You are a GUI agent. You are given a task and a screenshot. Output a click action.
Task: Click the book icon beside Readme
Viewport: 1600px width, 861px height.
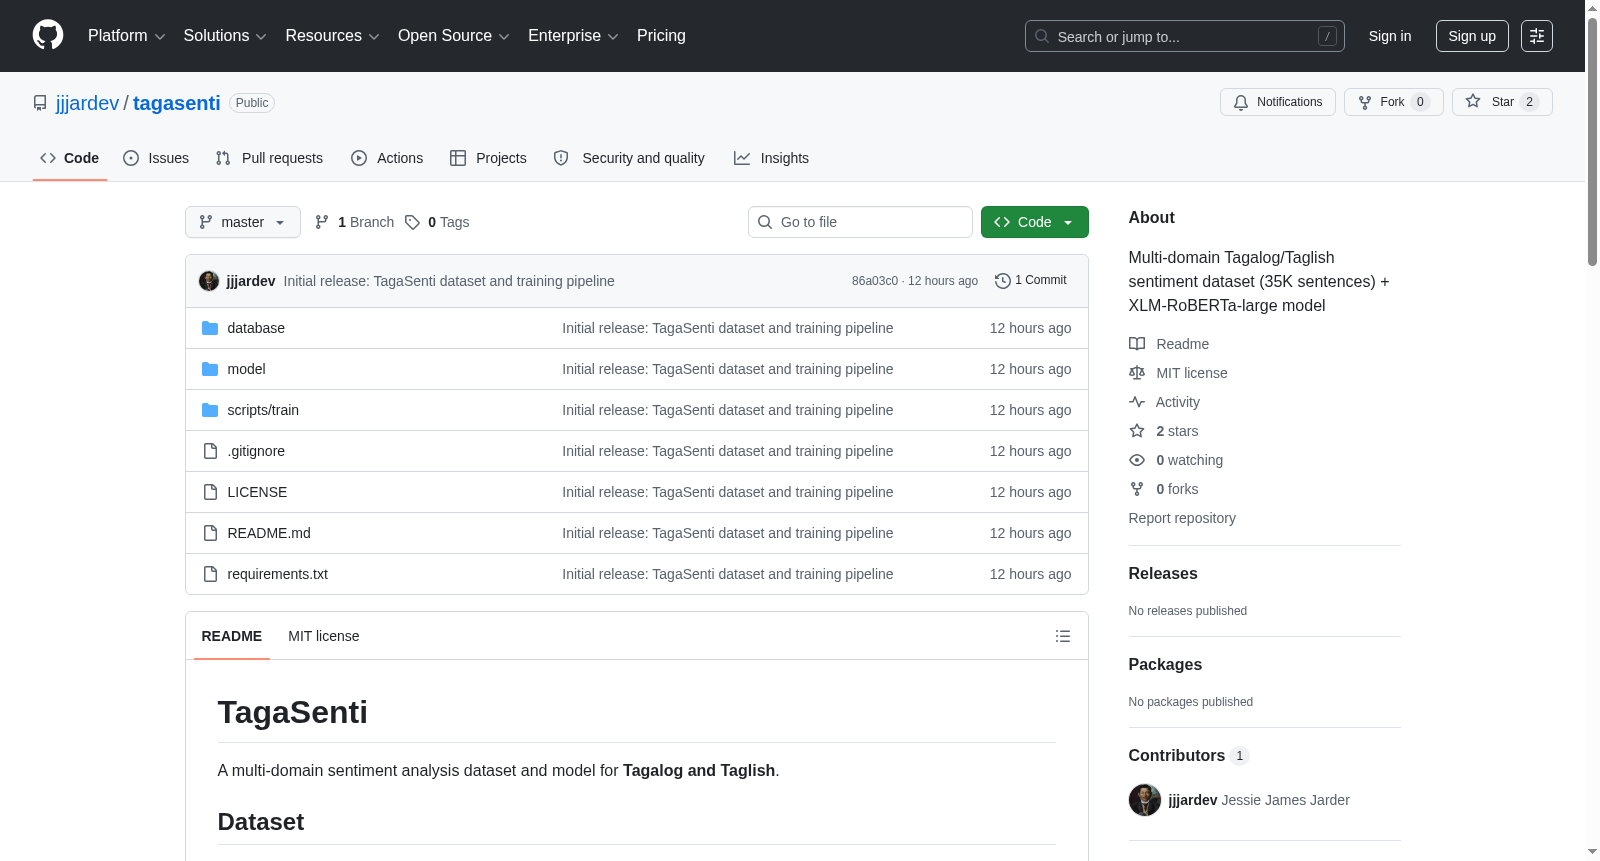(1137, 344)
